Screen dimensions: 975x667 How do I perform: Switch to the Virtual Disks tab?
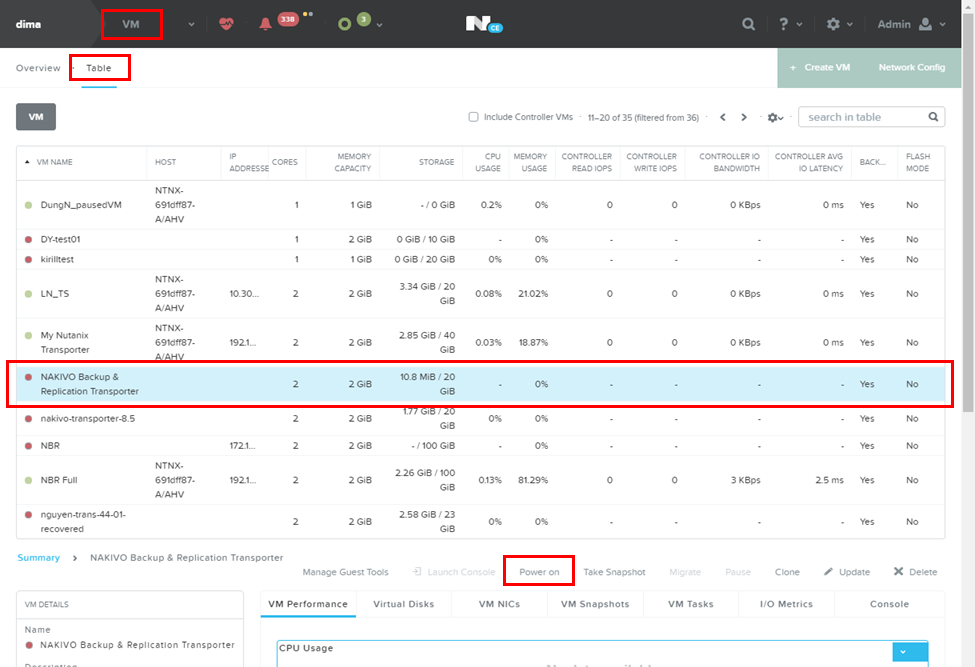404,604
